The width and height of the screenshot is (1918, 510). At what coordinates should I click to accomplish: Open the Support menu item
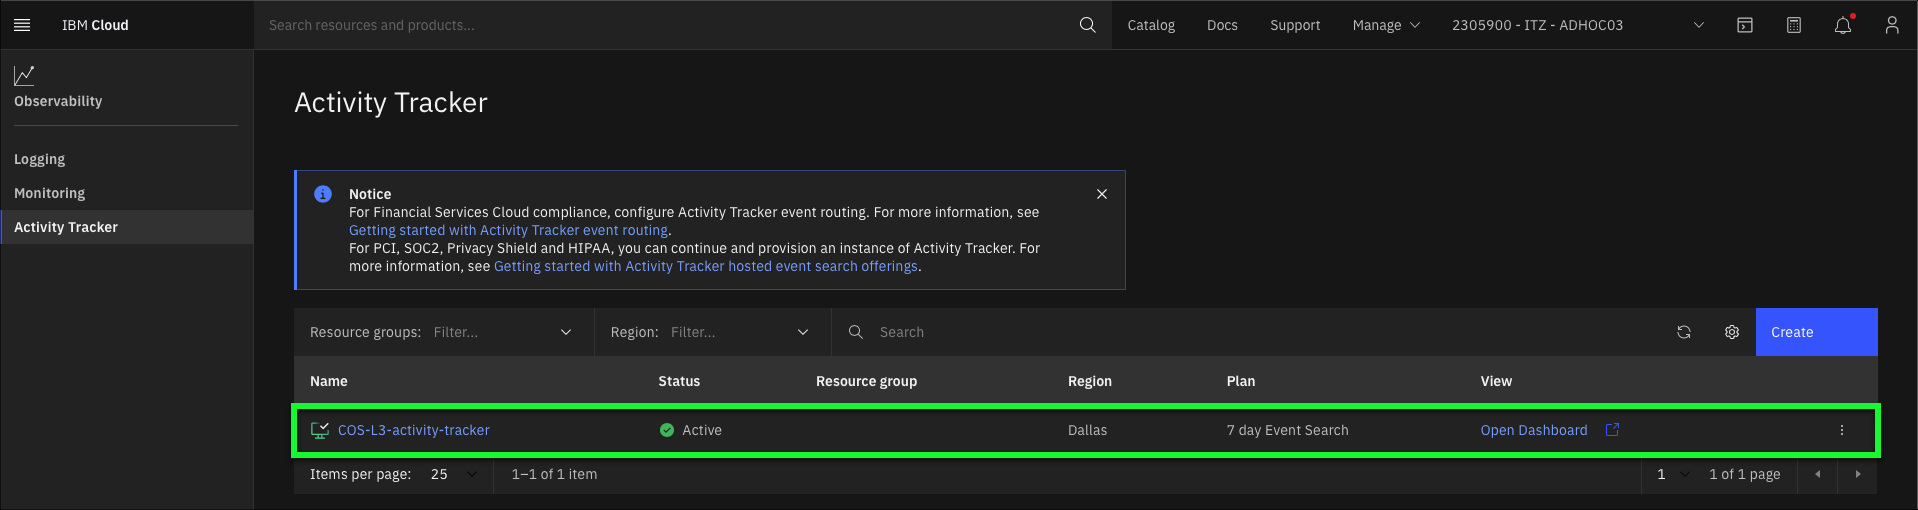pyautogui.click(x=1295, y=25)
